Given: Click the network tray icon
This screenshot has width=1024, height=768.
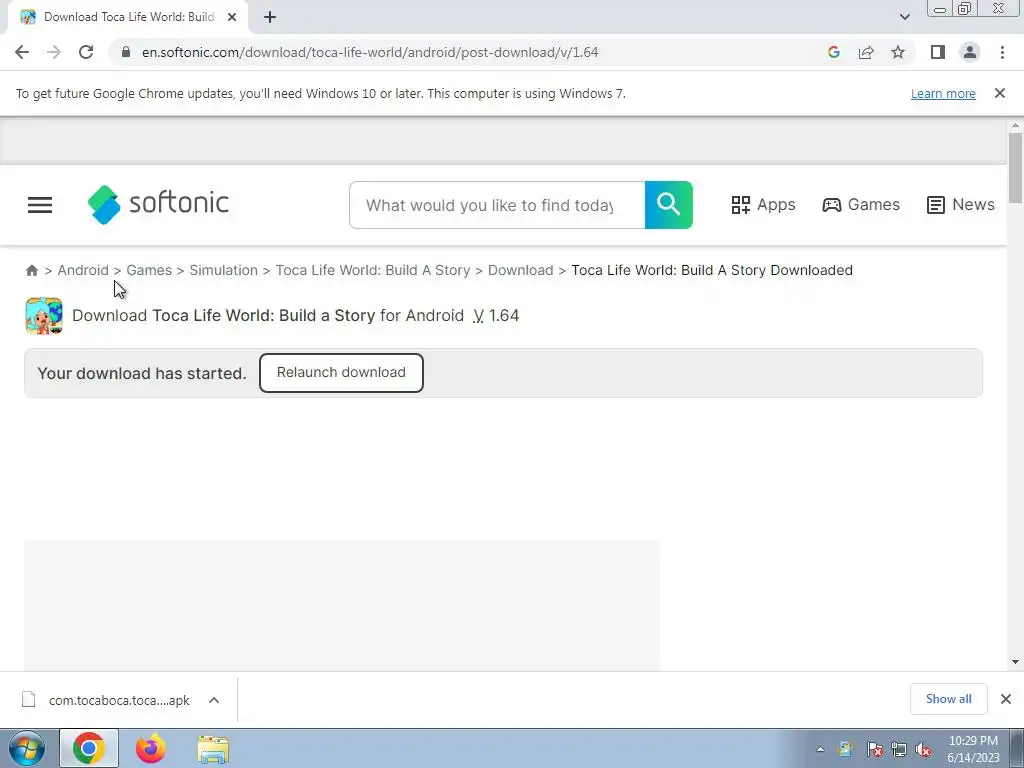Looking at the screenshot, I should point(899,750).
